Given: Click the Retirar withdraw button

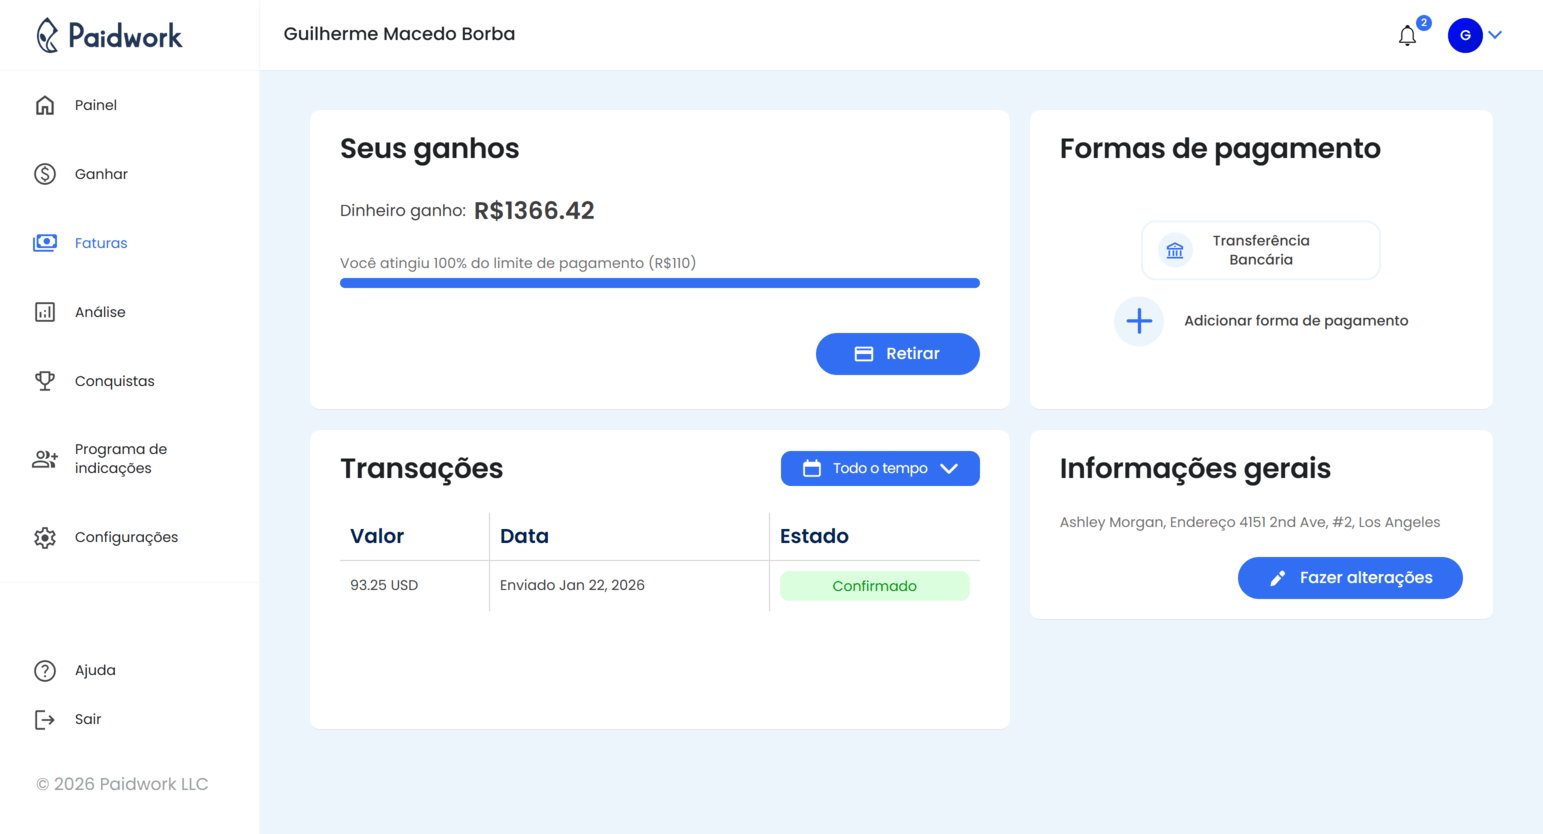Looking at the screenshot, I should [x=897, y=353].
